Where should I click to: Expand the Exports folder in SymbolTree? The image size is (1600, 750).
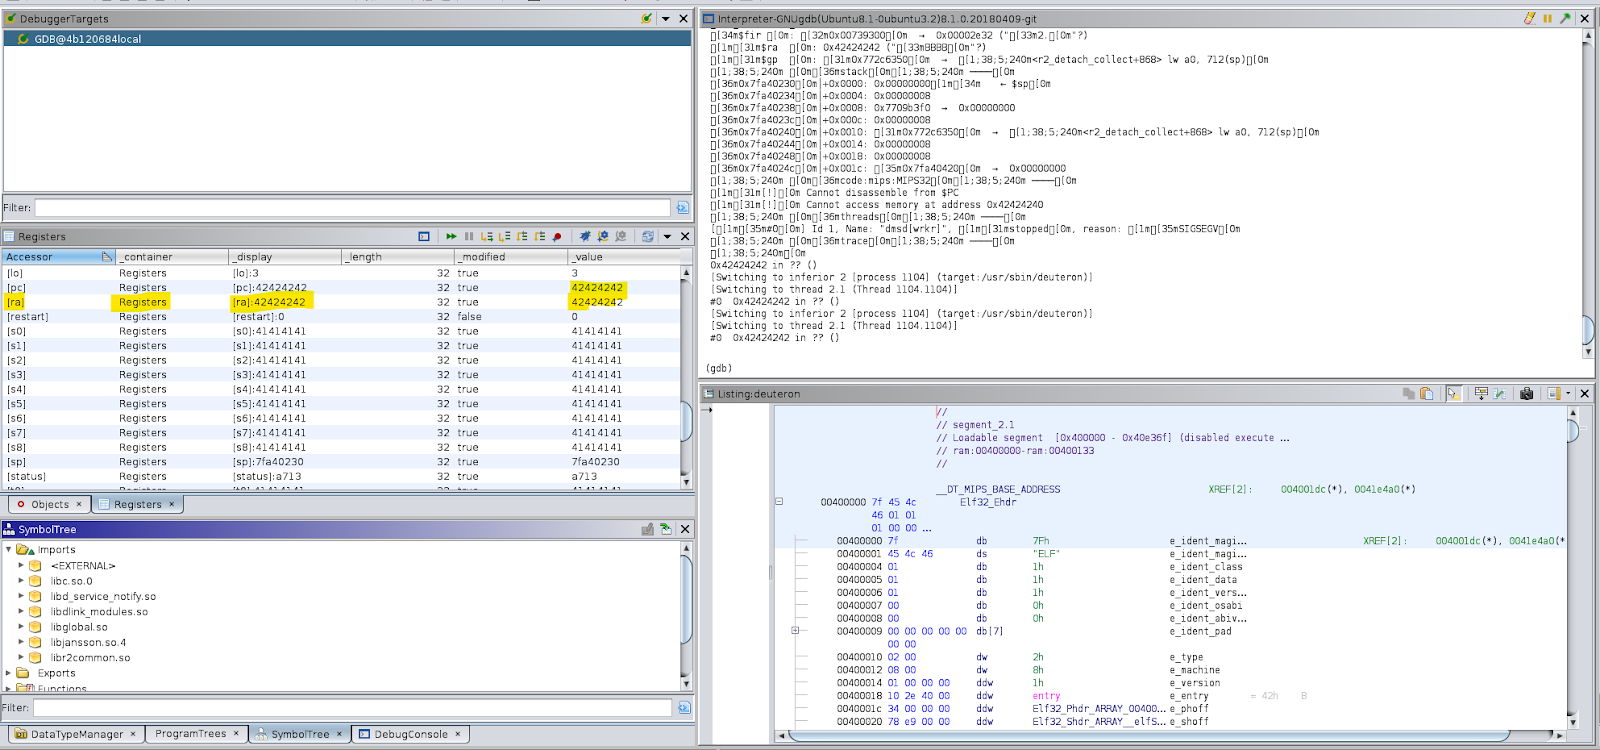[9, 673]
